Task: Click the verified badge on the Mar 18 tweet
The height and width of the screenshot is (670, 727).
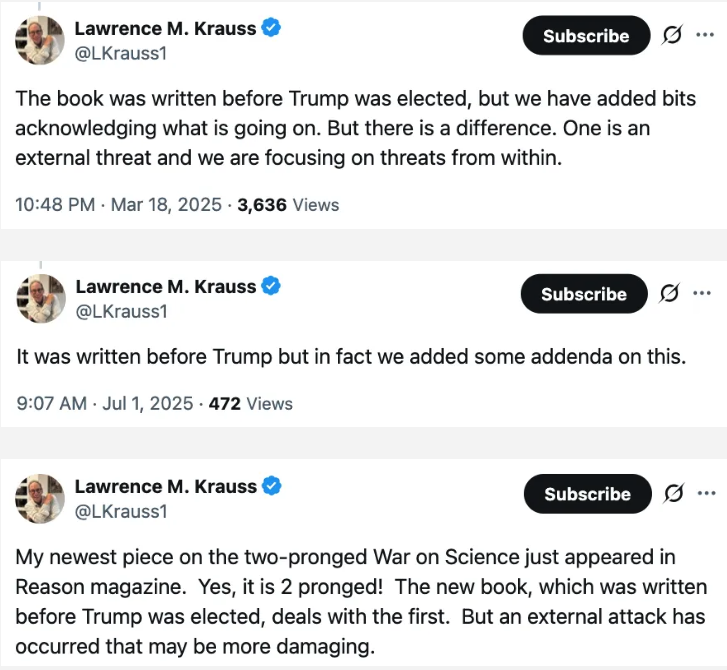Action: point(270,28)
